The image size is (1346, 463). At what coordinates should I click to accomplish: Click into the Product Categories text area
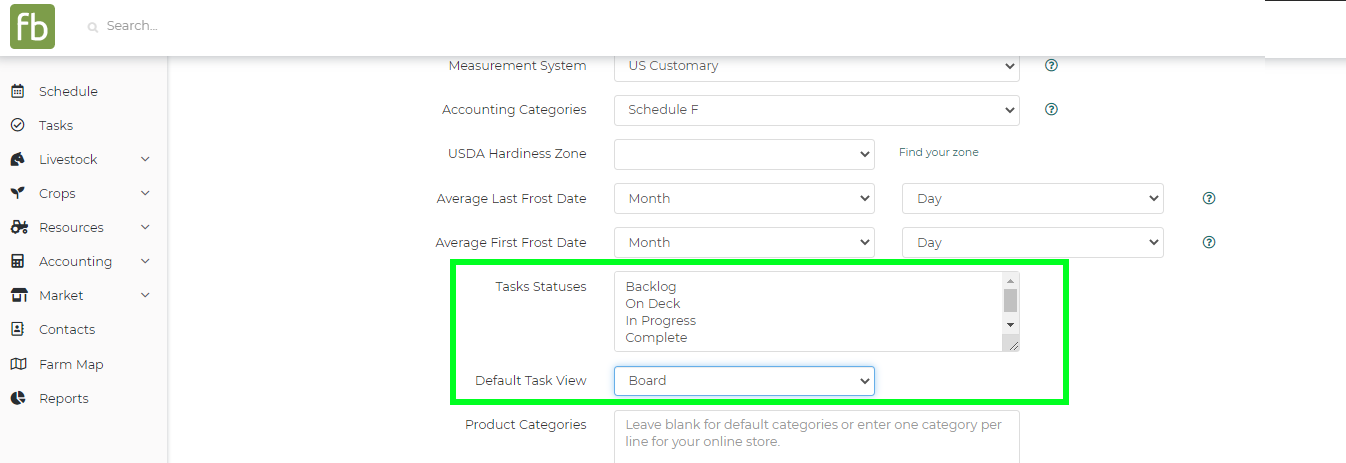point(816,435)
